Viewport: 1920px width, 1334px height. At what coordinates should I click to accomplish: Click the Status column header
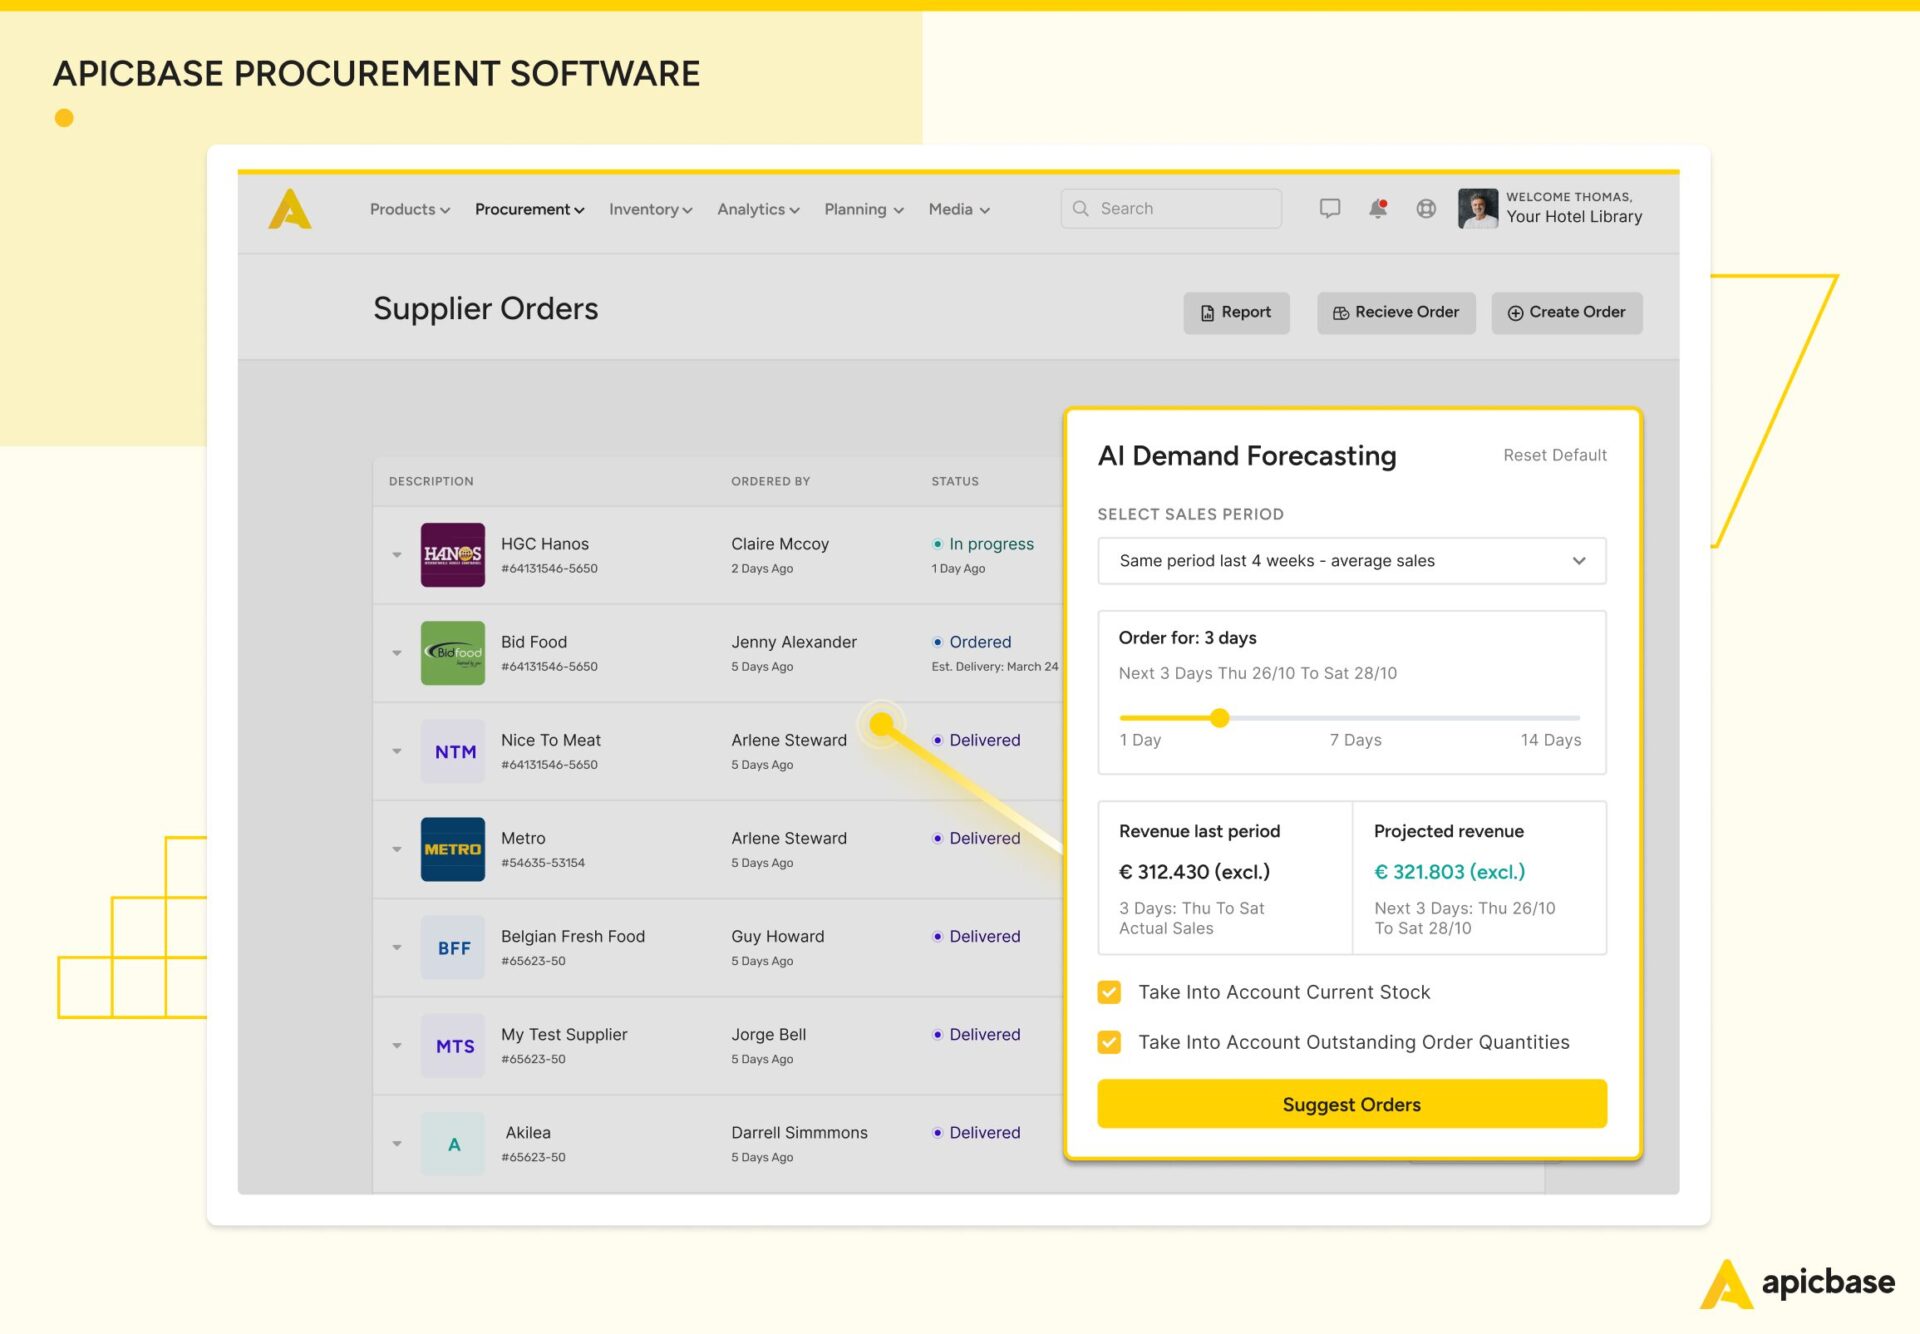955,481
